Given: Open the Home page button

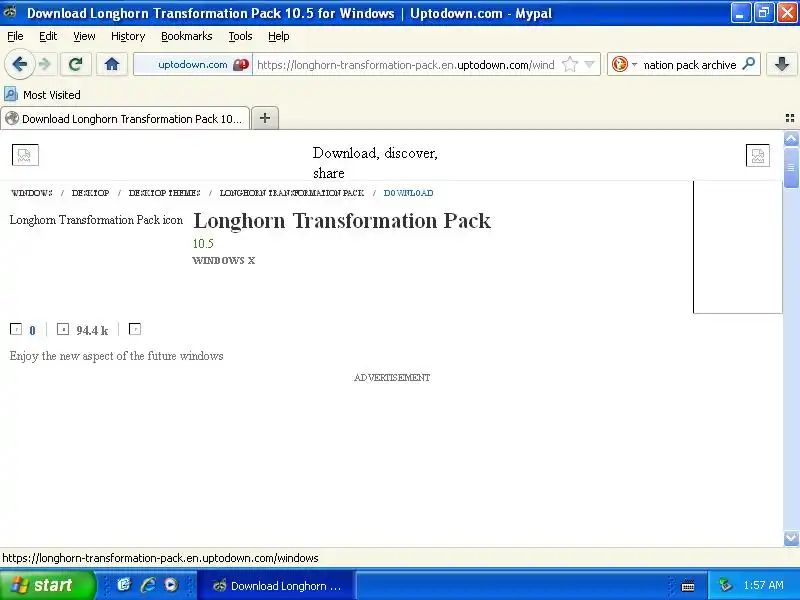Looking at the screenshot, I should click(112, 64).
